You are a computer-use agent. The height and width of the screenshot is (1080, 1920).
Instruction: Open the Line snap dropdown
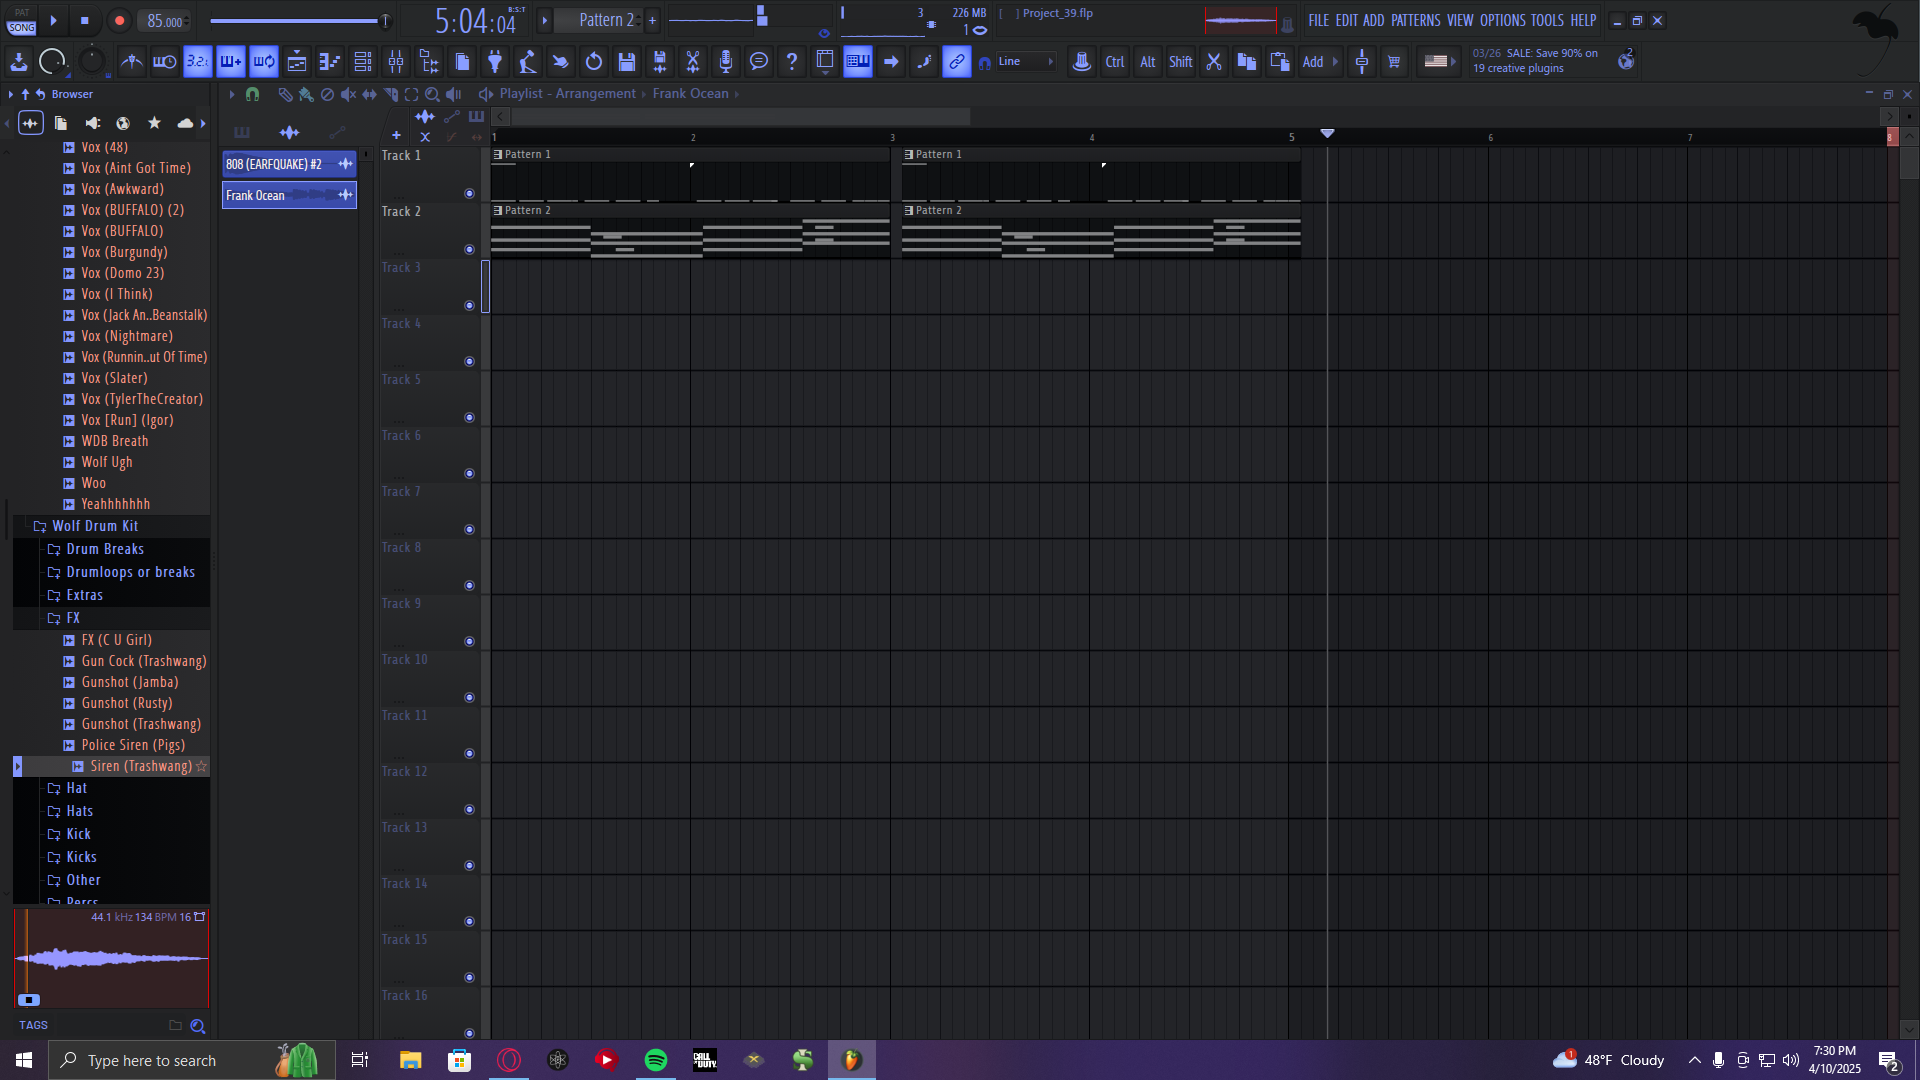pos(1026,62)
